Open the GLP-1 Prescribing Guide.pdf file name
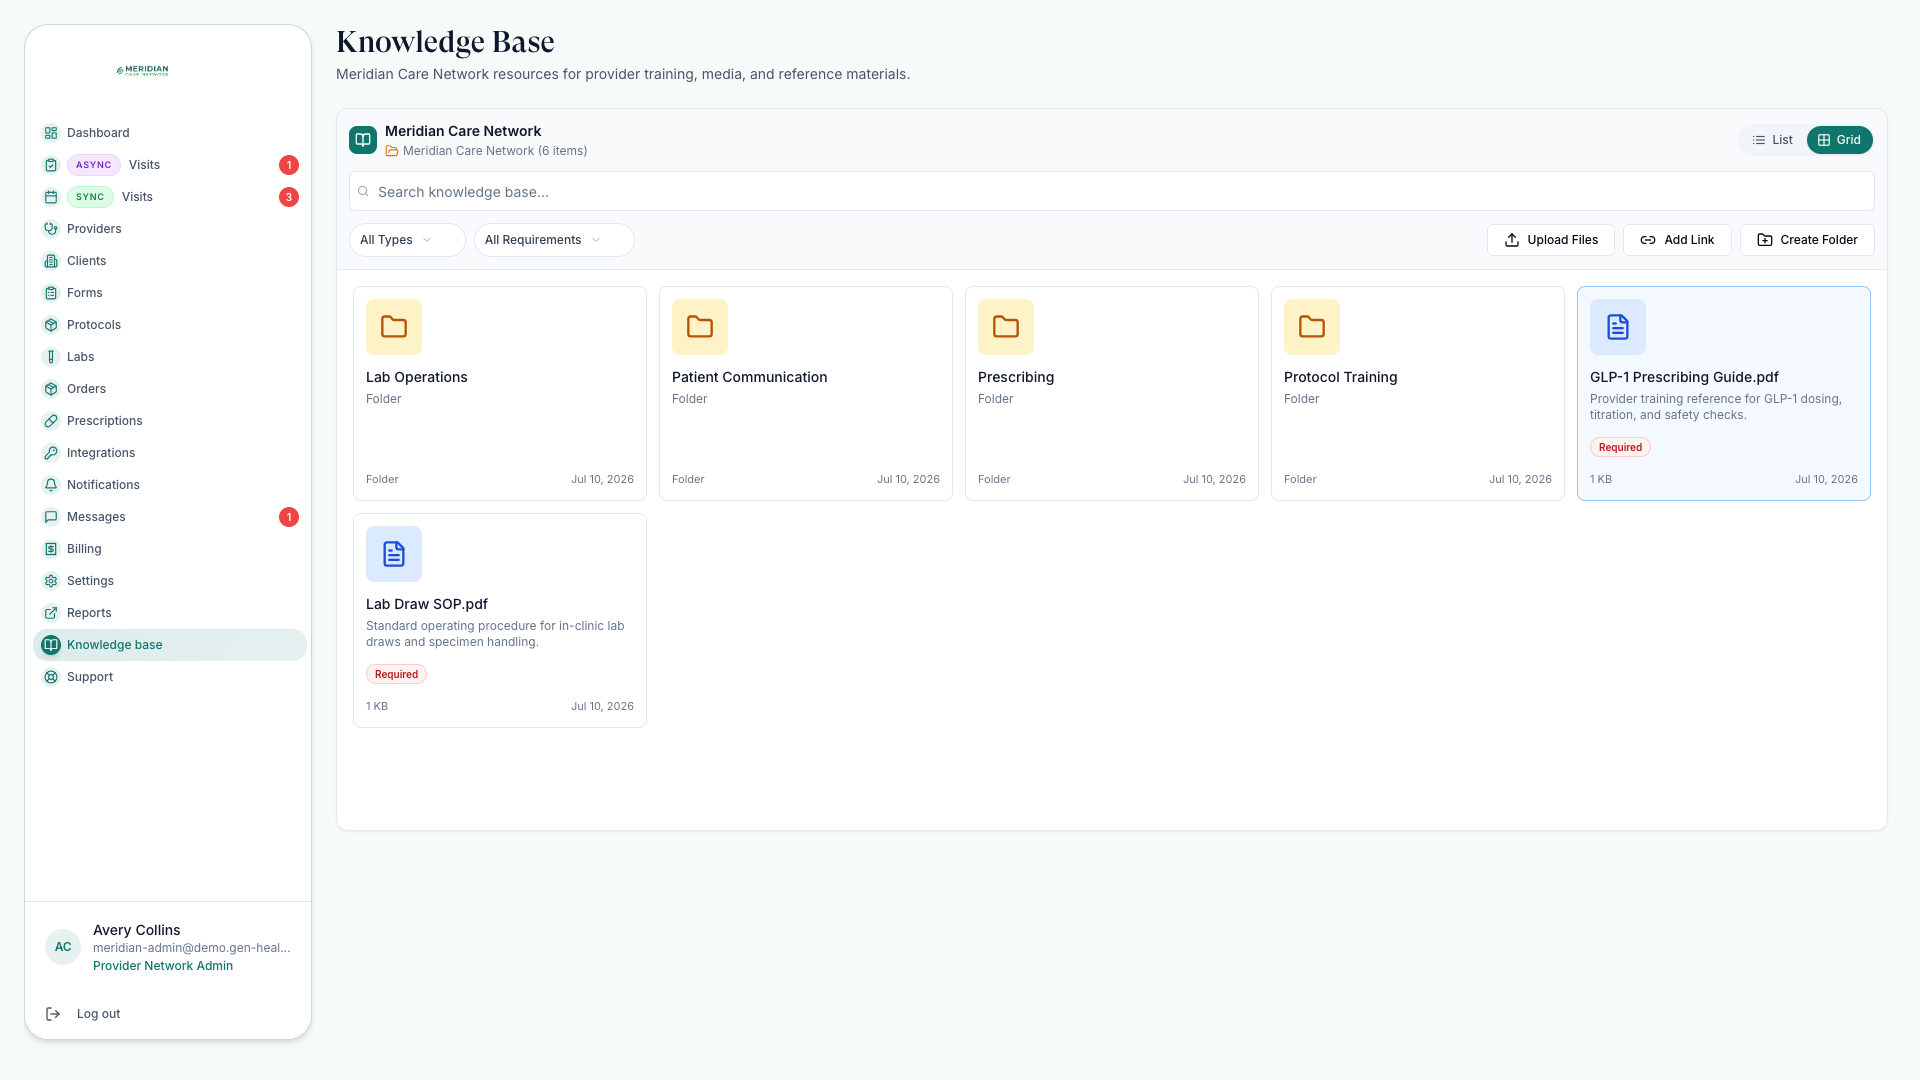 pos(1684,377)
